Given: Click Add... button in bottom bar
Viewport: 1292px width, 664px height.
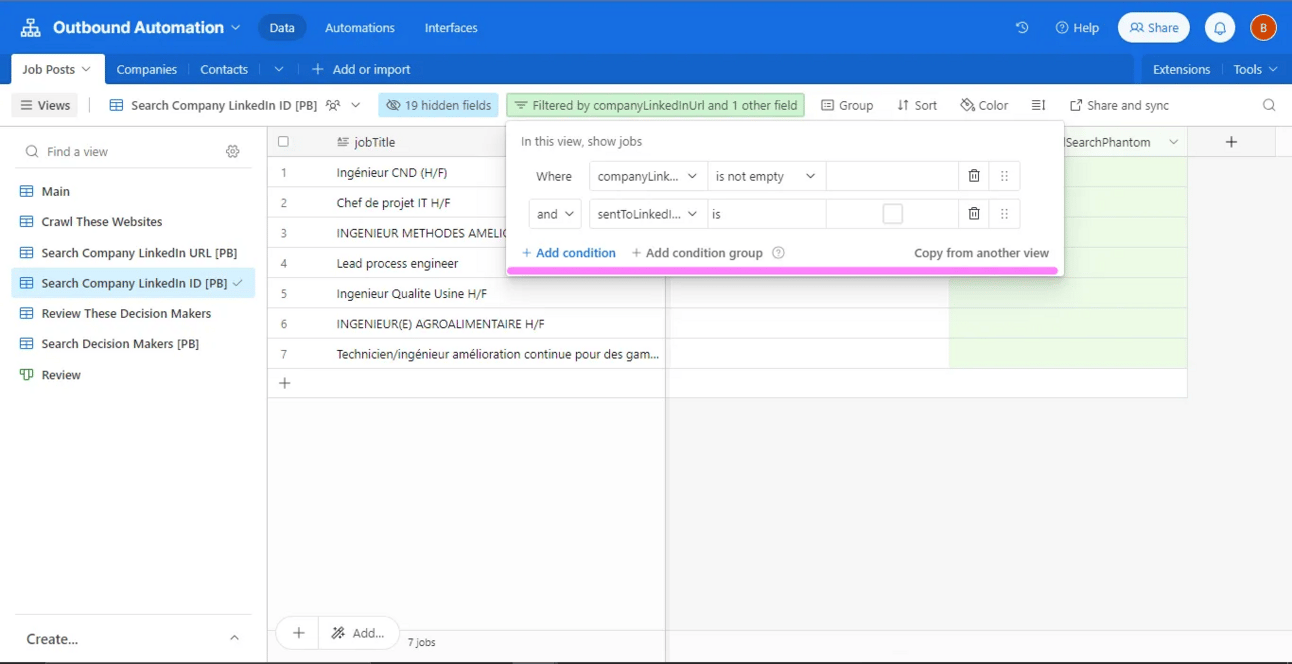Looking at the screenshot, I should (x=358, y=633).
